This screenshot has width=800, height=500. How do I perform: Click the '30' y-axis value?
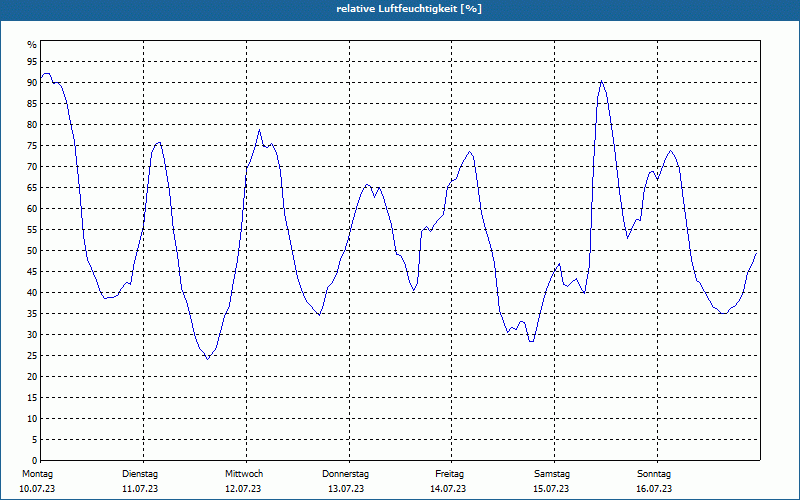click(x=32, y=335)
